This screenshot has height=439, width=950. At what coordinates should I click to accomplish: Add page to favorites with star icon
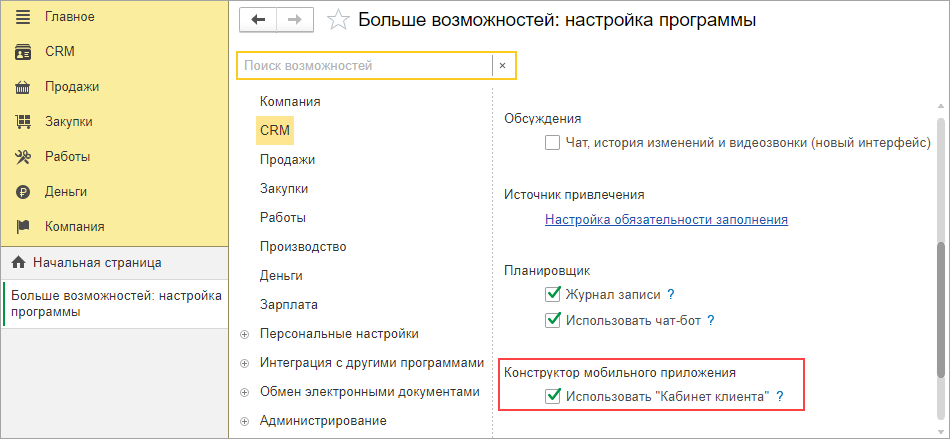click(x=339, y=19)
